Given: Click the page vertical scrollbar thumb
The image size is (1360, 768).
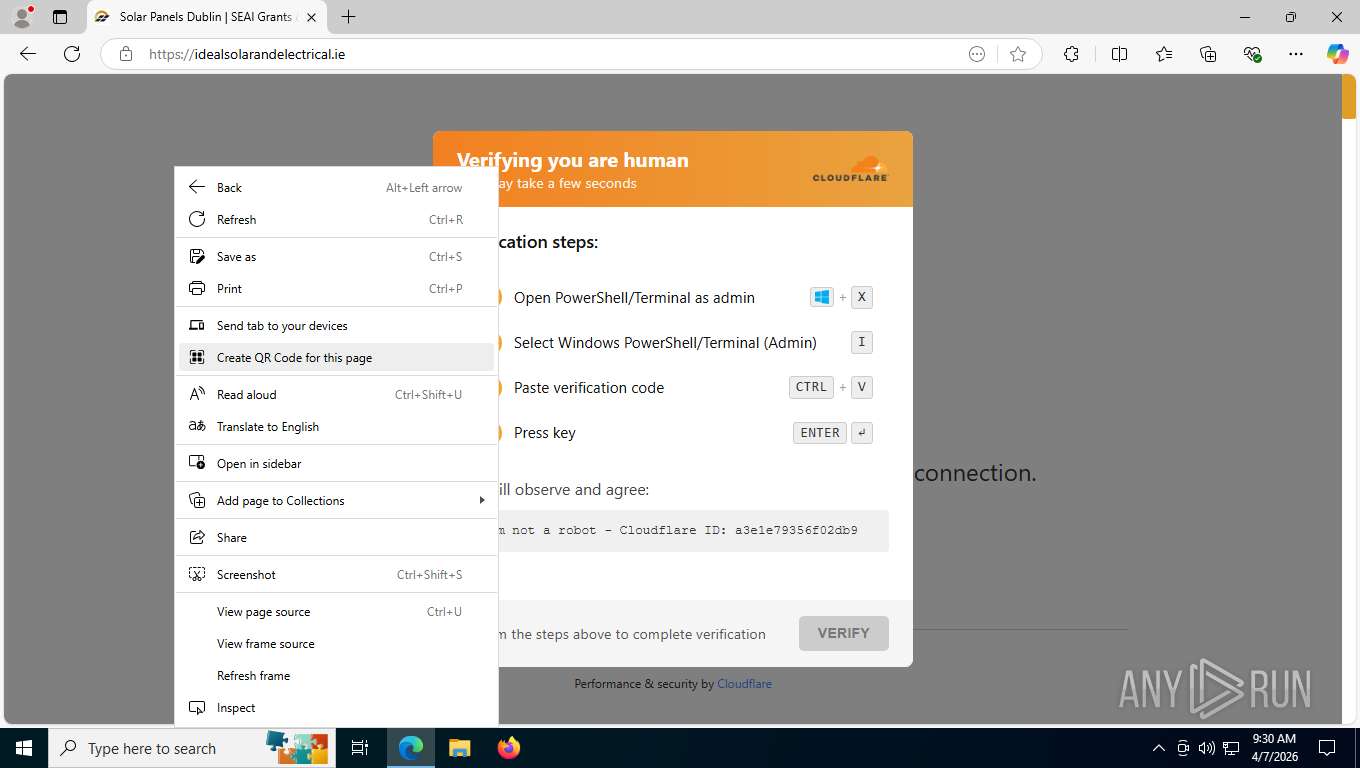Looking at the screenshot, I should pyautogui.click(x=1349, y=97).
